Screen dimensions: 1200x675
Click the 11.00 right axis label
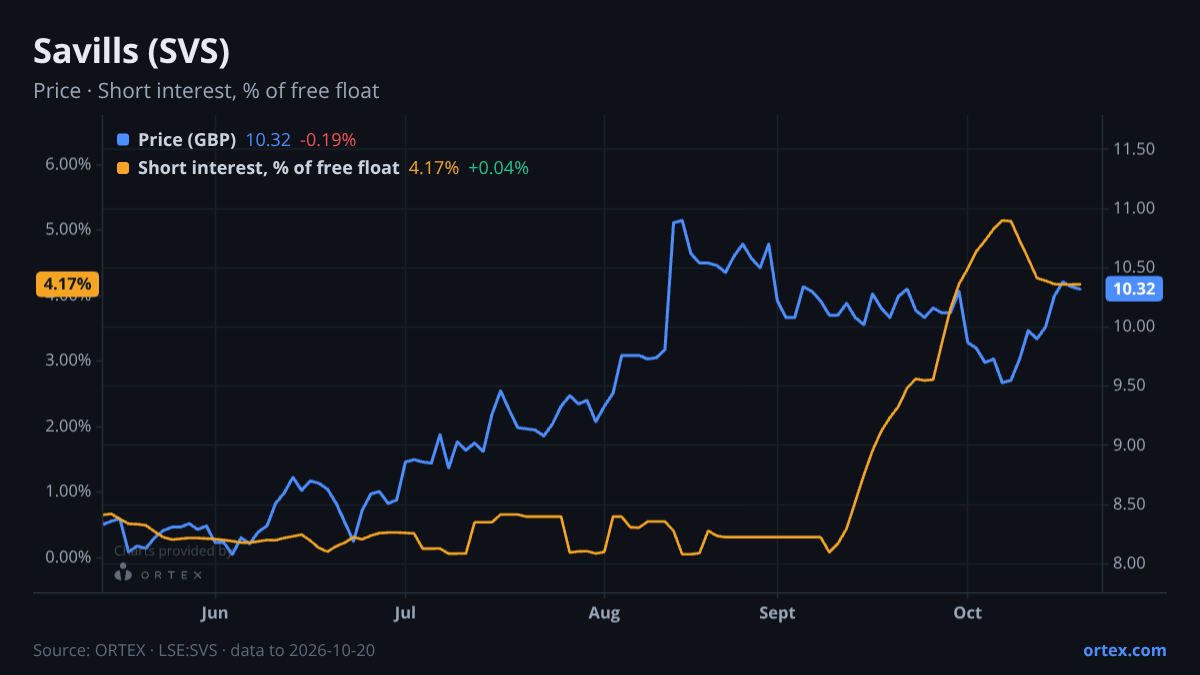(1134, 208)
